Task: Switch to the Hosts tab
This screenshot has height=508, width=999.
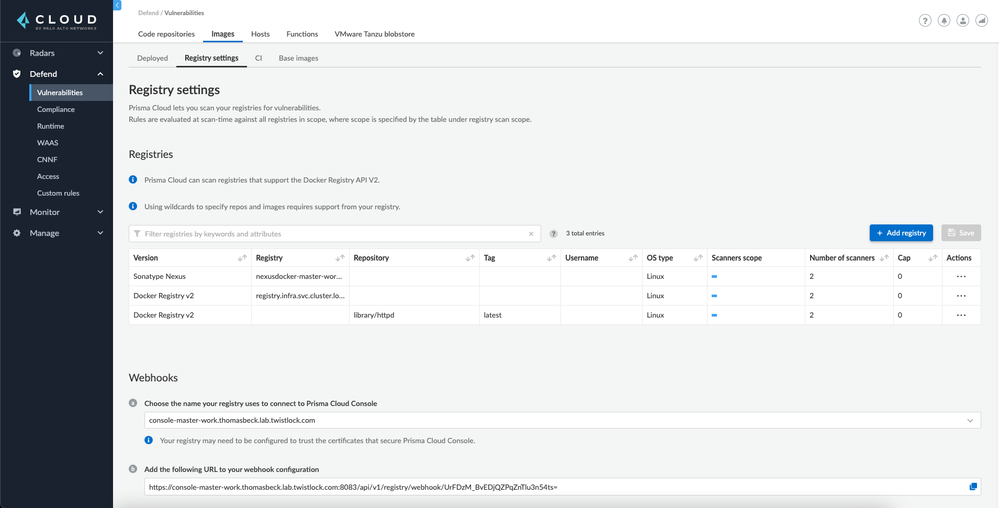Action: (260, 34)
